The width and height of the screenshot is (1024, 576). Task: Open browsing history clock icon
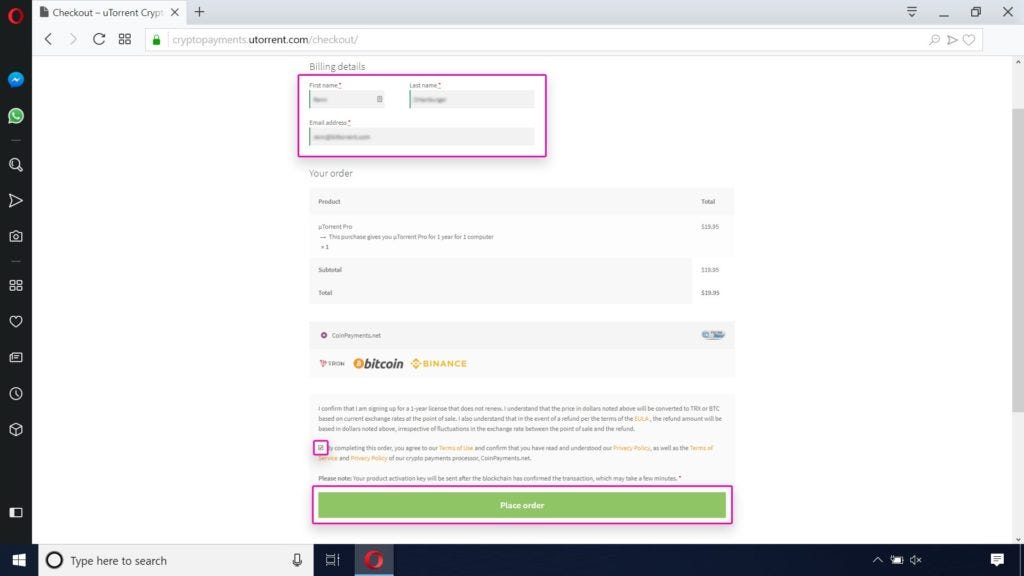point(16,394)
